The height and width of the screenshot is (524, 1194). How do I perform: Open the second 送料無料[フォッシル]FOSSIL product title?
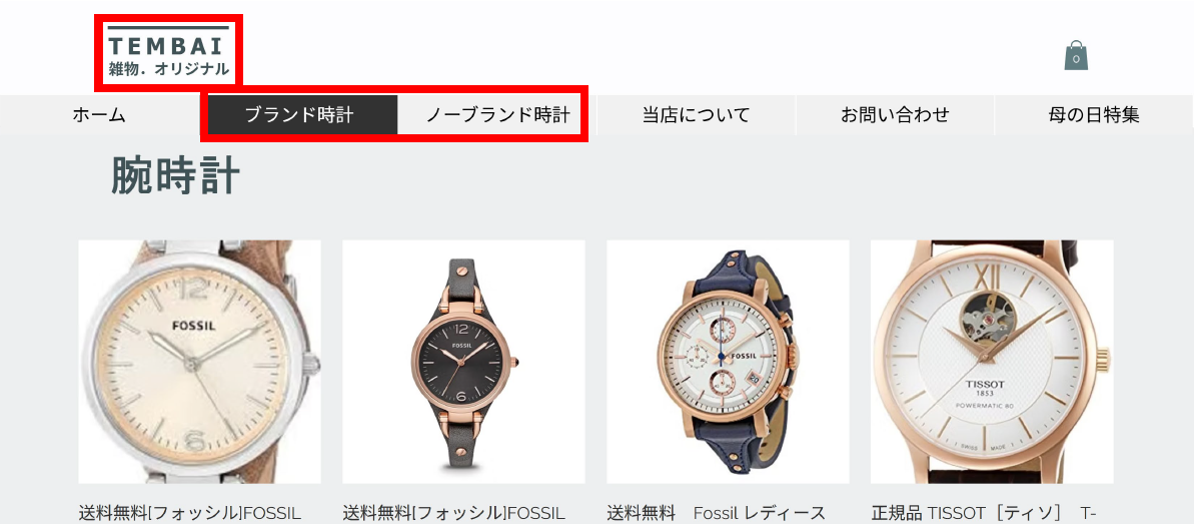click(454, 512)
